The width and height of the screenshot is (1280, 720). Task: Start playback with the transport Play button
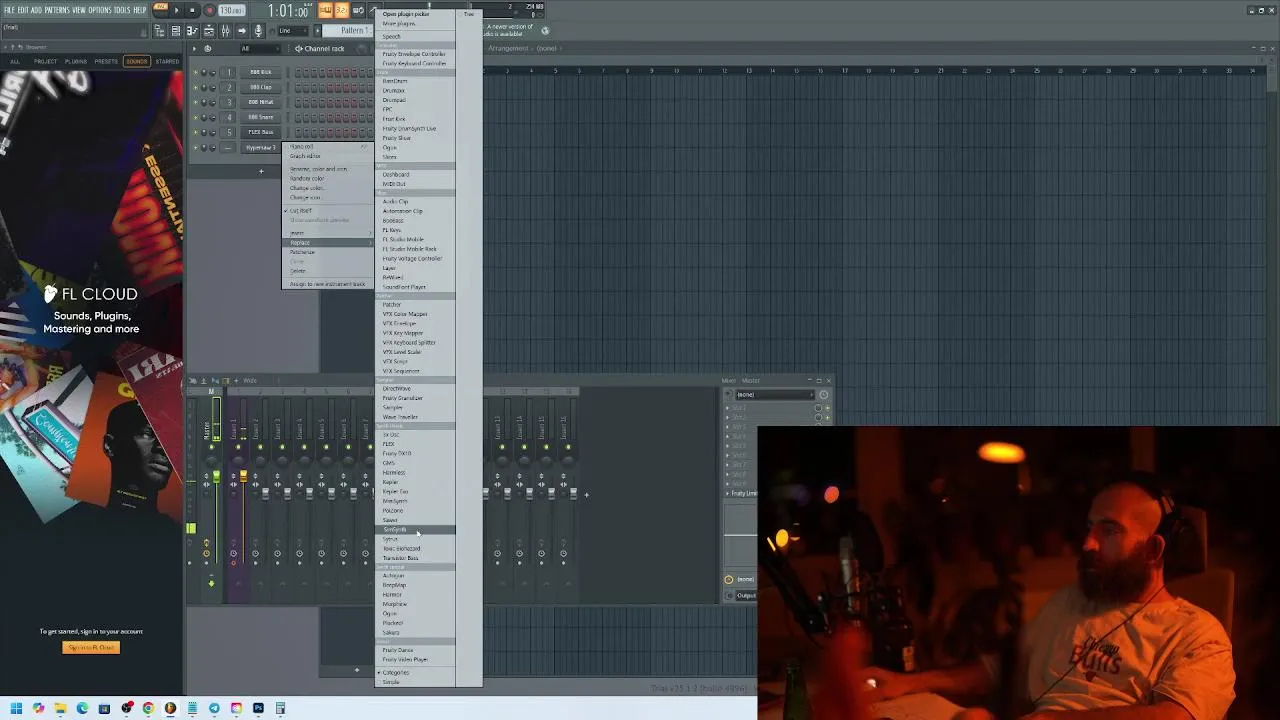click(177, 10)
